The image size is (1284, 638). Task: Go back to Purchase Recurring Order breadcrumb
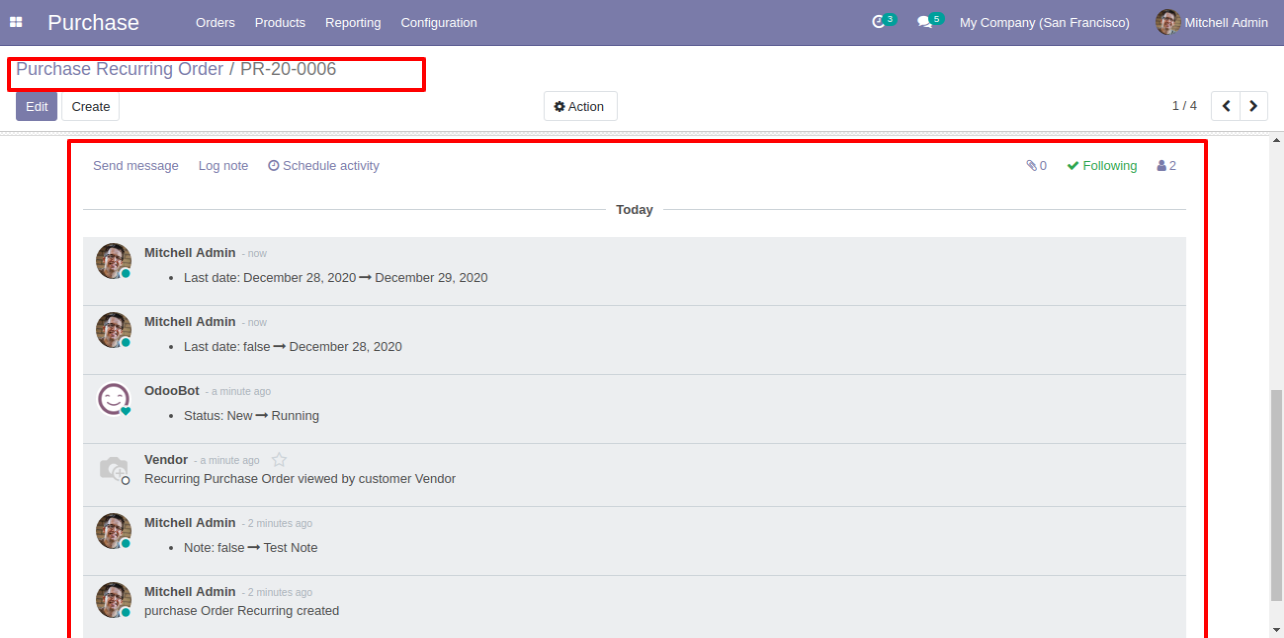(120, 69)
